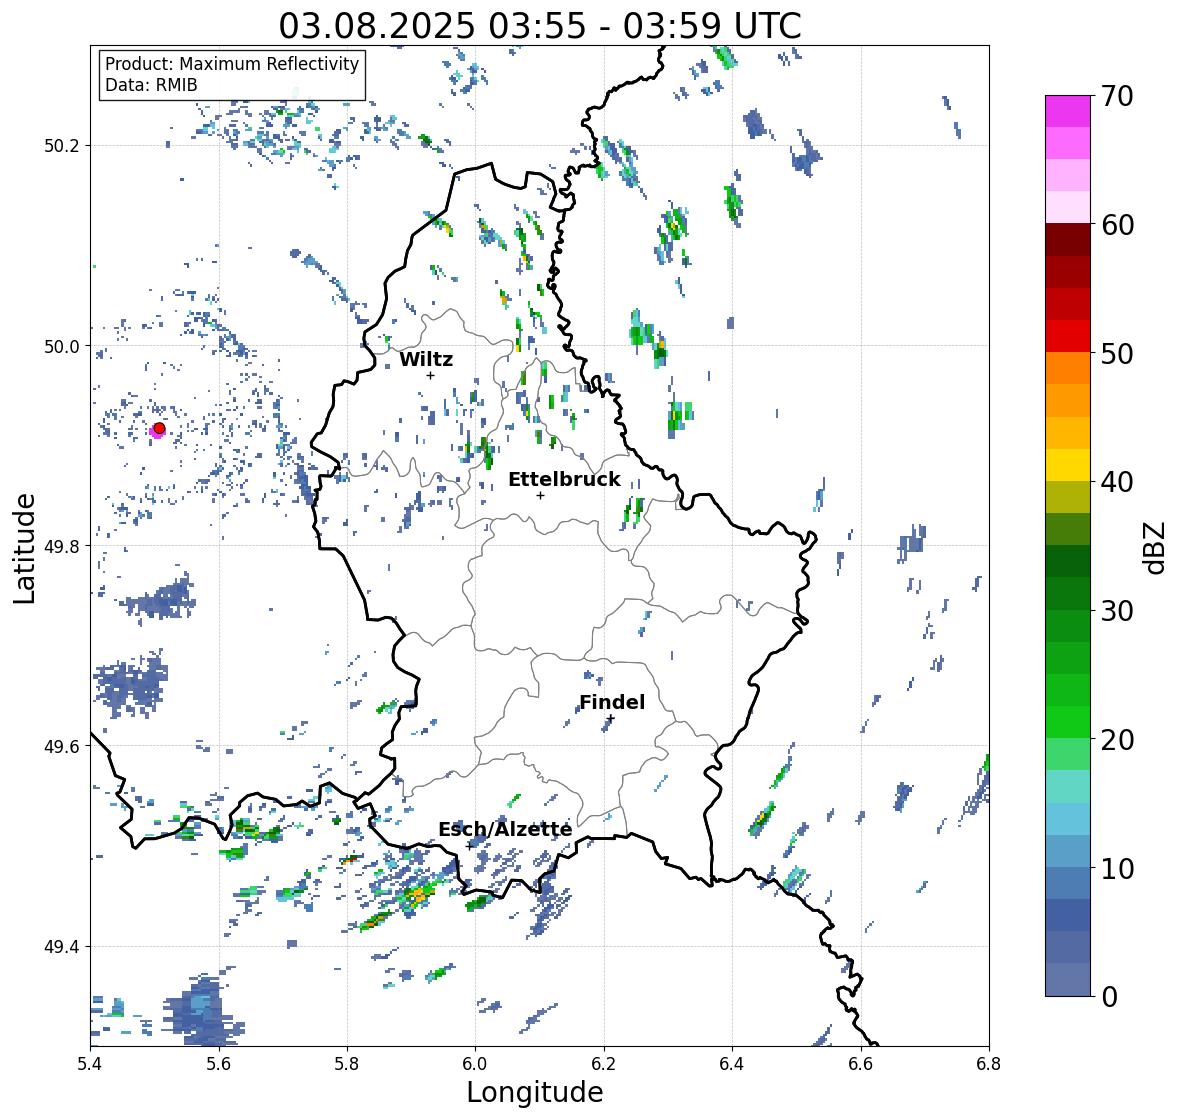This screenshot has width=1179, height=1117.
Task: Click the 50.0 latitude tick label
Action: point(64,347)
